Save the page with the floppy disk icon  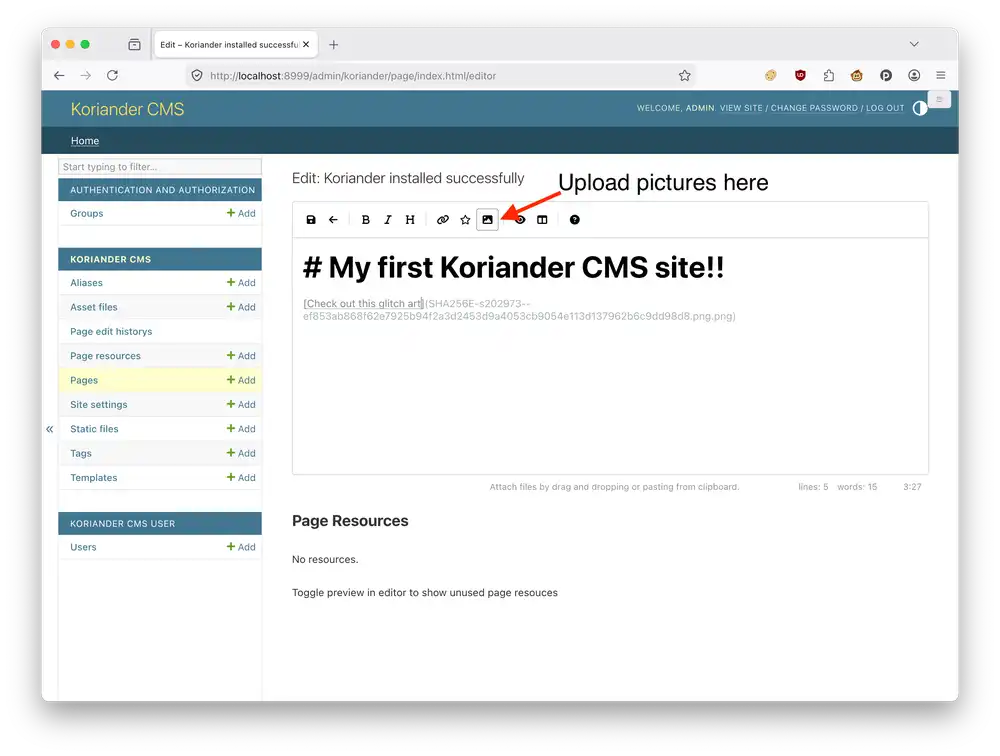click(311, 219)
